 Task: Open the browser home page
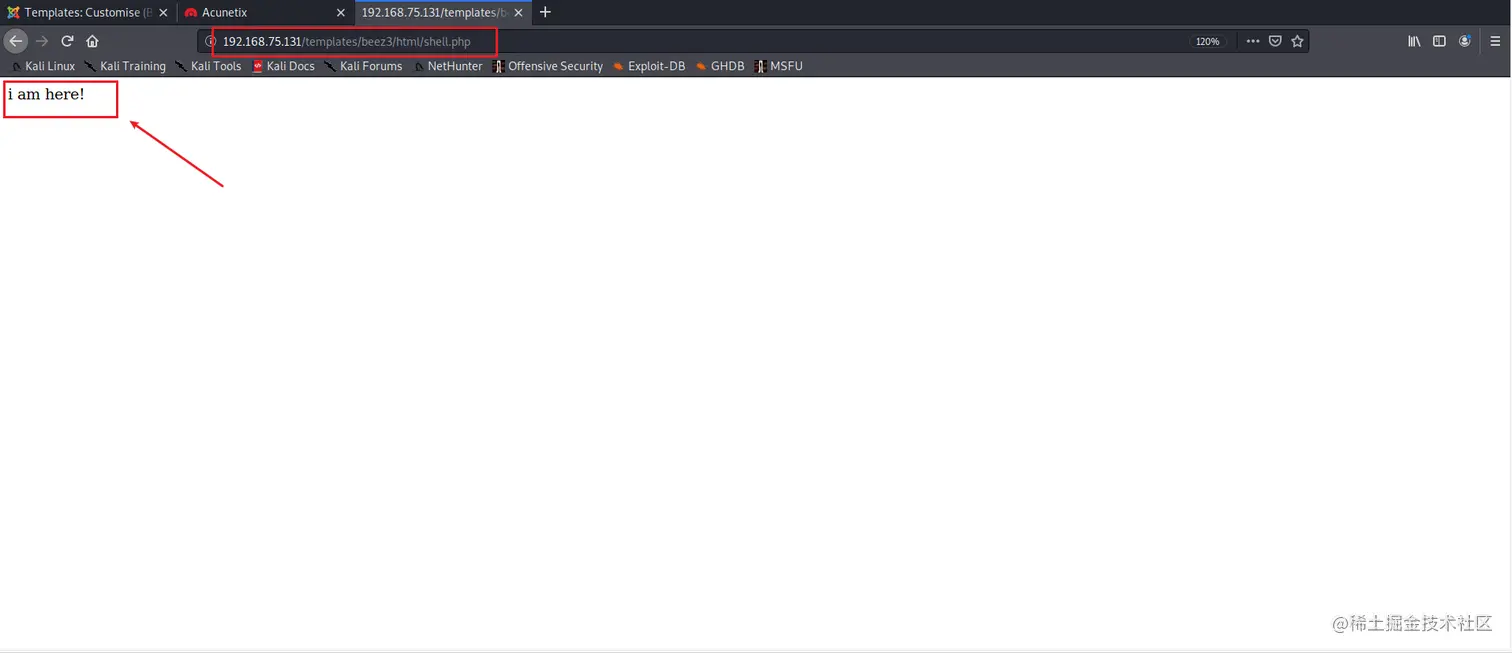92,41
